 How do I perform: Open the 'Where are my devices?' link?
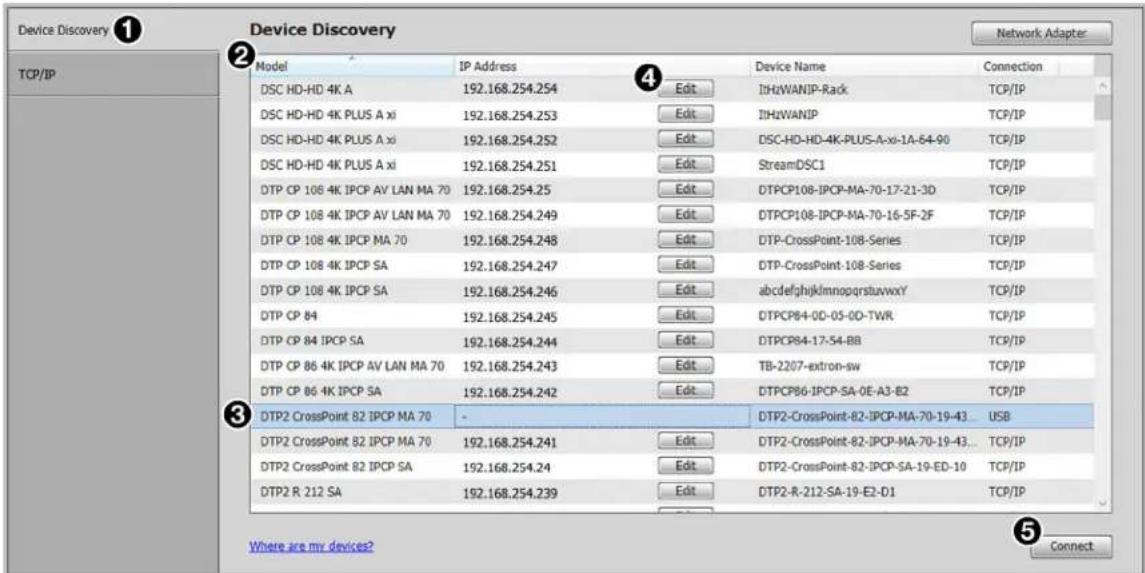(x=312, y=546)
